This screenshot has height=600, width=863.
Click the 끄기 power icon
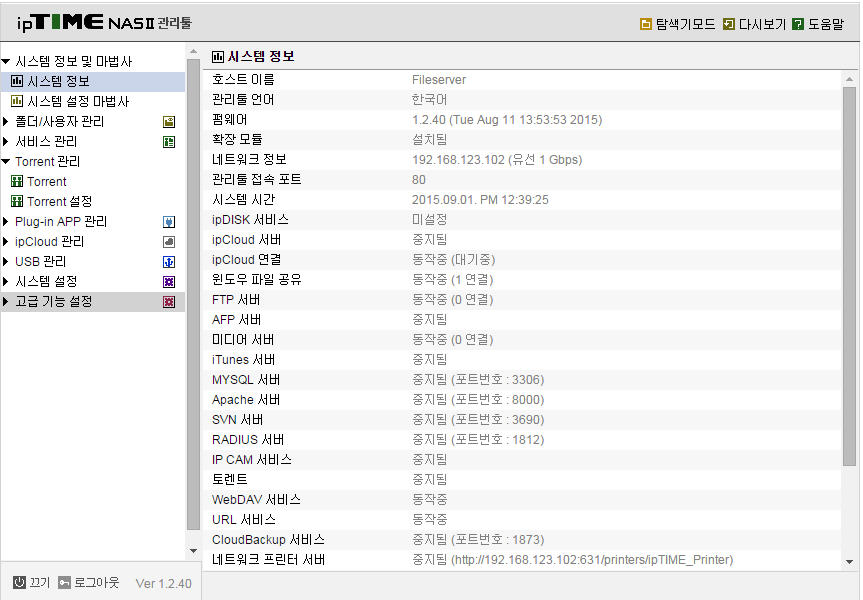[19, 582]
